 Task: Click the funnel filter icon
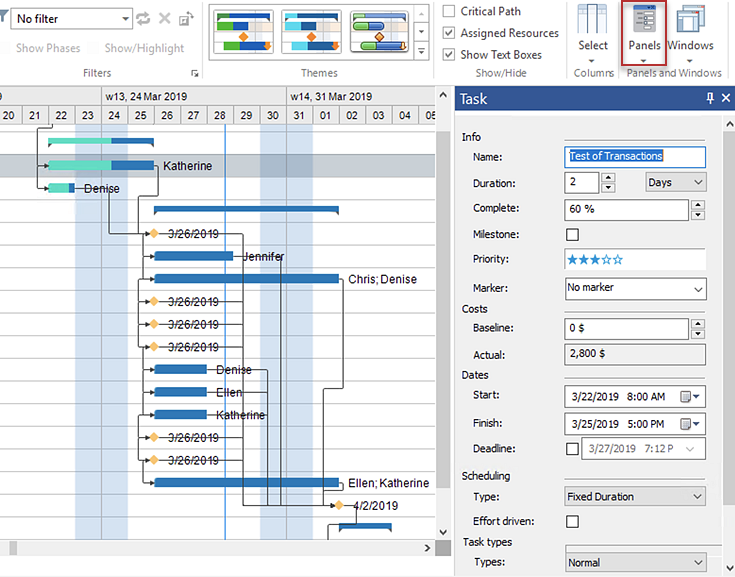pos(4,18)
